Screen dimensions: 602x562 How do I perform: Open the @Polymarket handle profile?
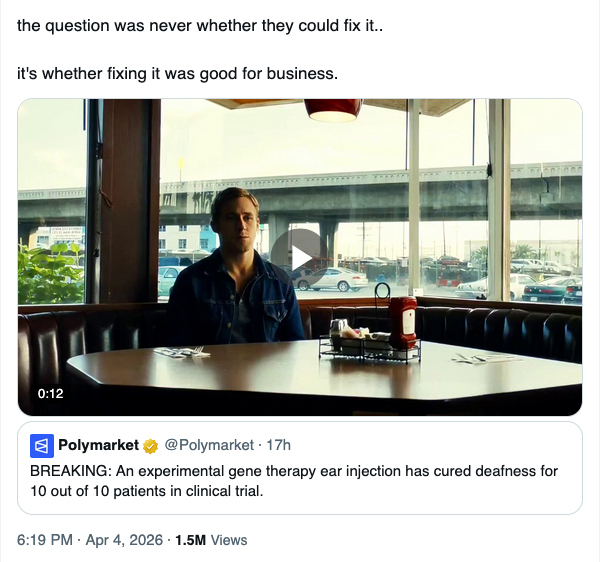click(x=206, y=445)
